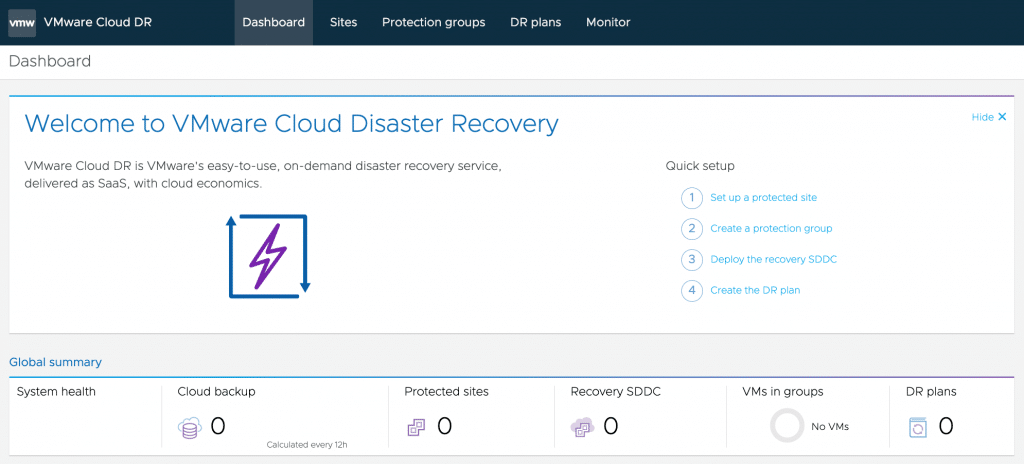The width and height of the screenshot is (1024, 464).
Task: Click the No VMs text
Action: point(830,427)
